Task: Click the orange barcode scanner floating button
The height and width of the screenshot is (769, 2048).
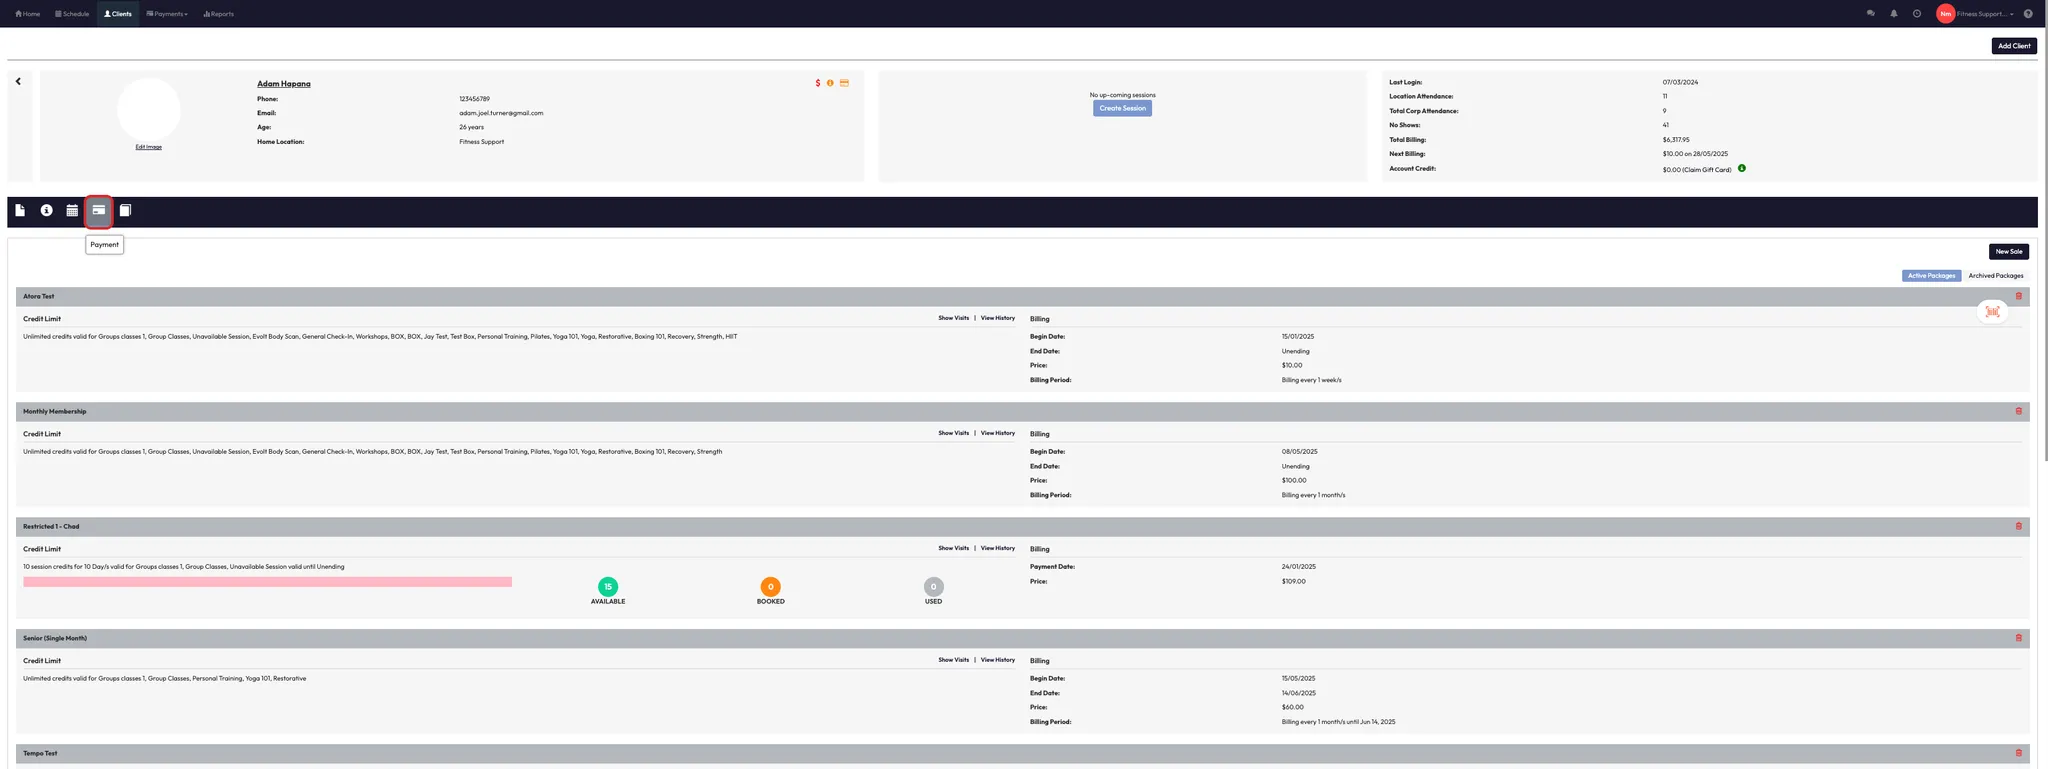Action: click(x=1992, y=312)
